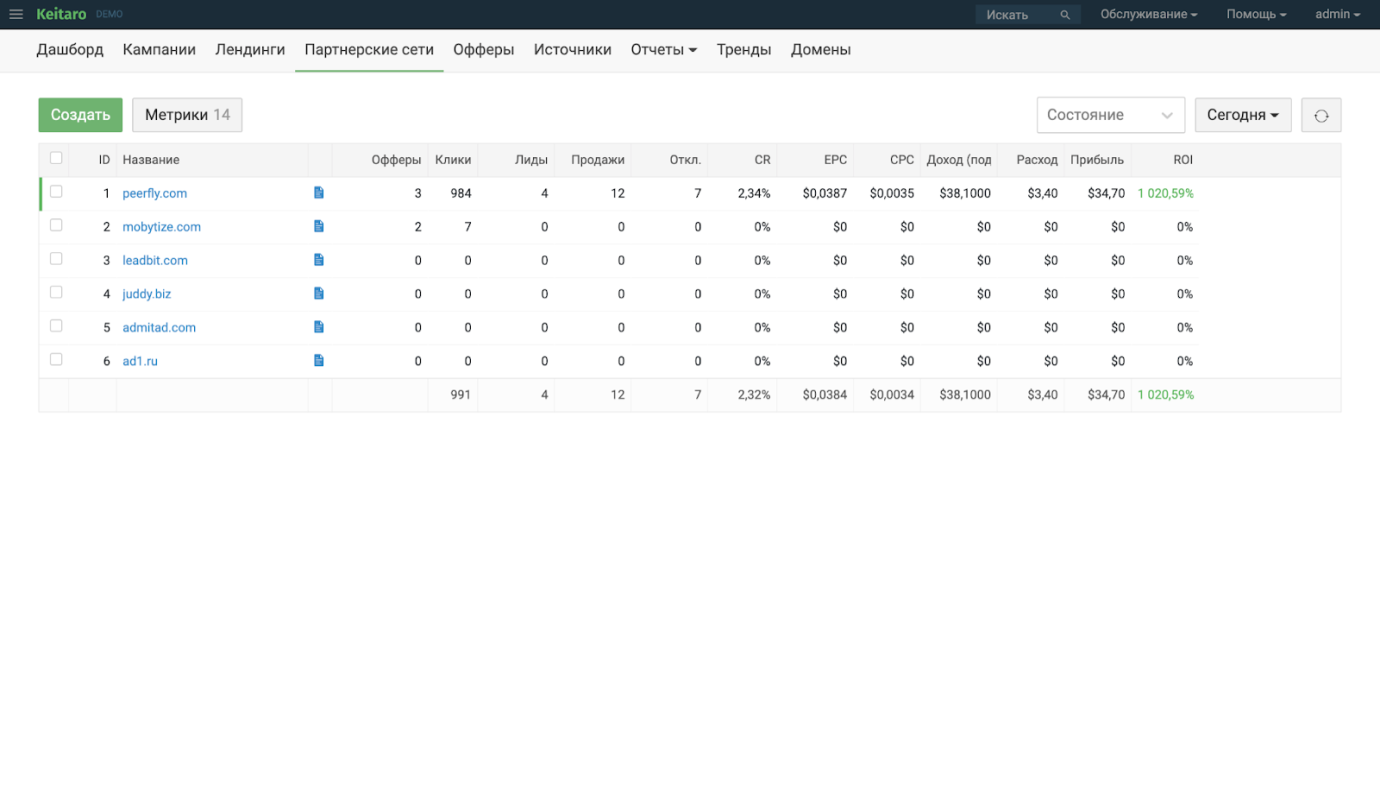Toggle the select-all checkbox in header
1380x789 pixels.
coord(56,158)
